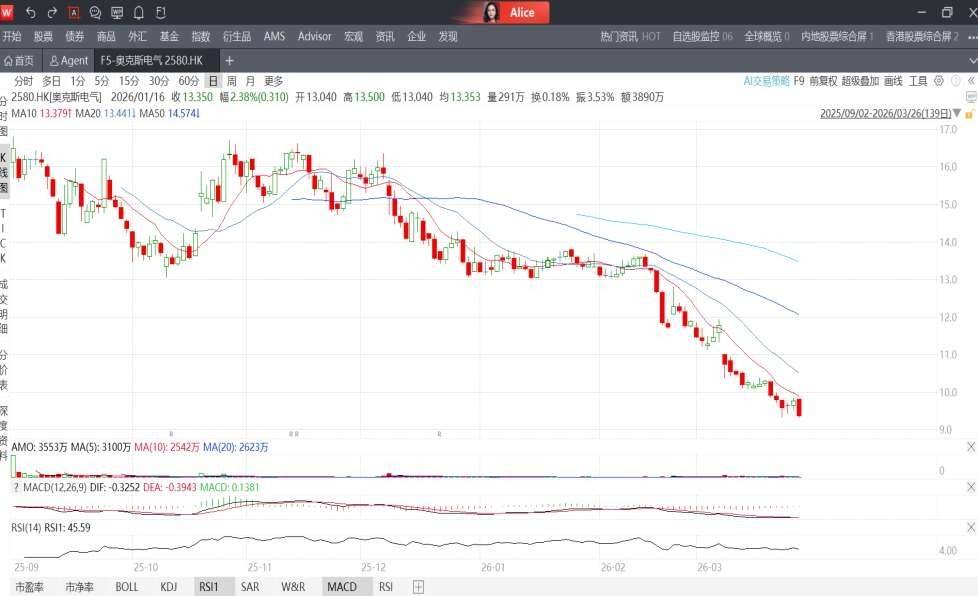The width and height of the screenshot is (978, 596).
Task: Close the MACD indicator panel
Action: pyautogui.click(x=971, y=486)
